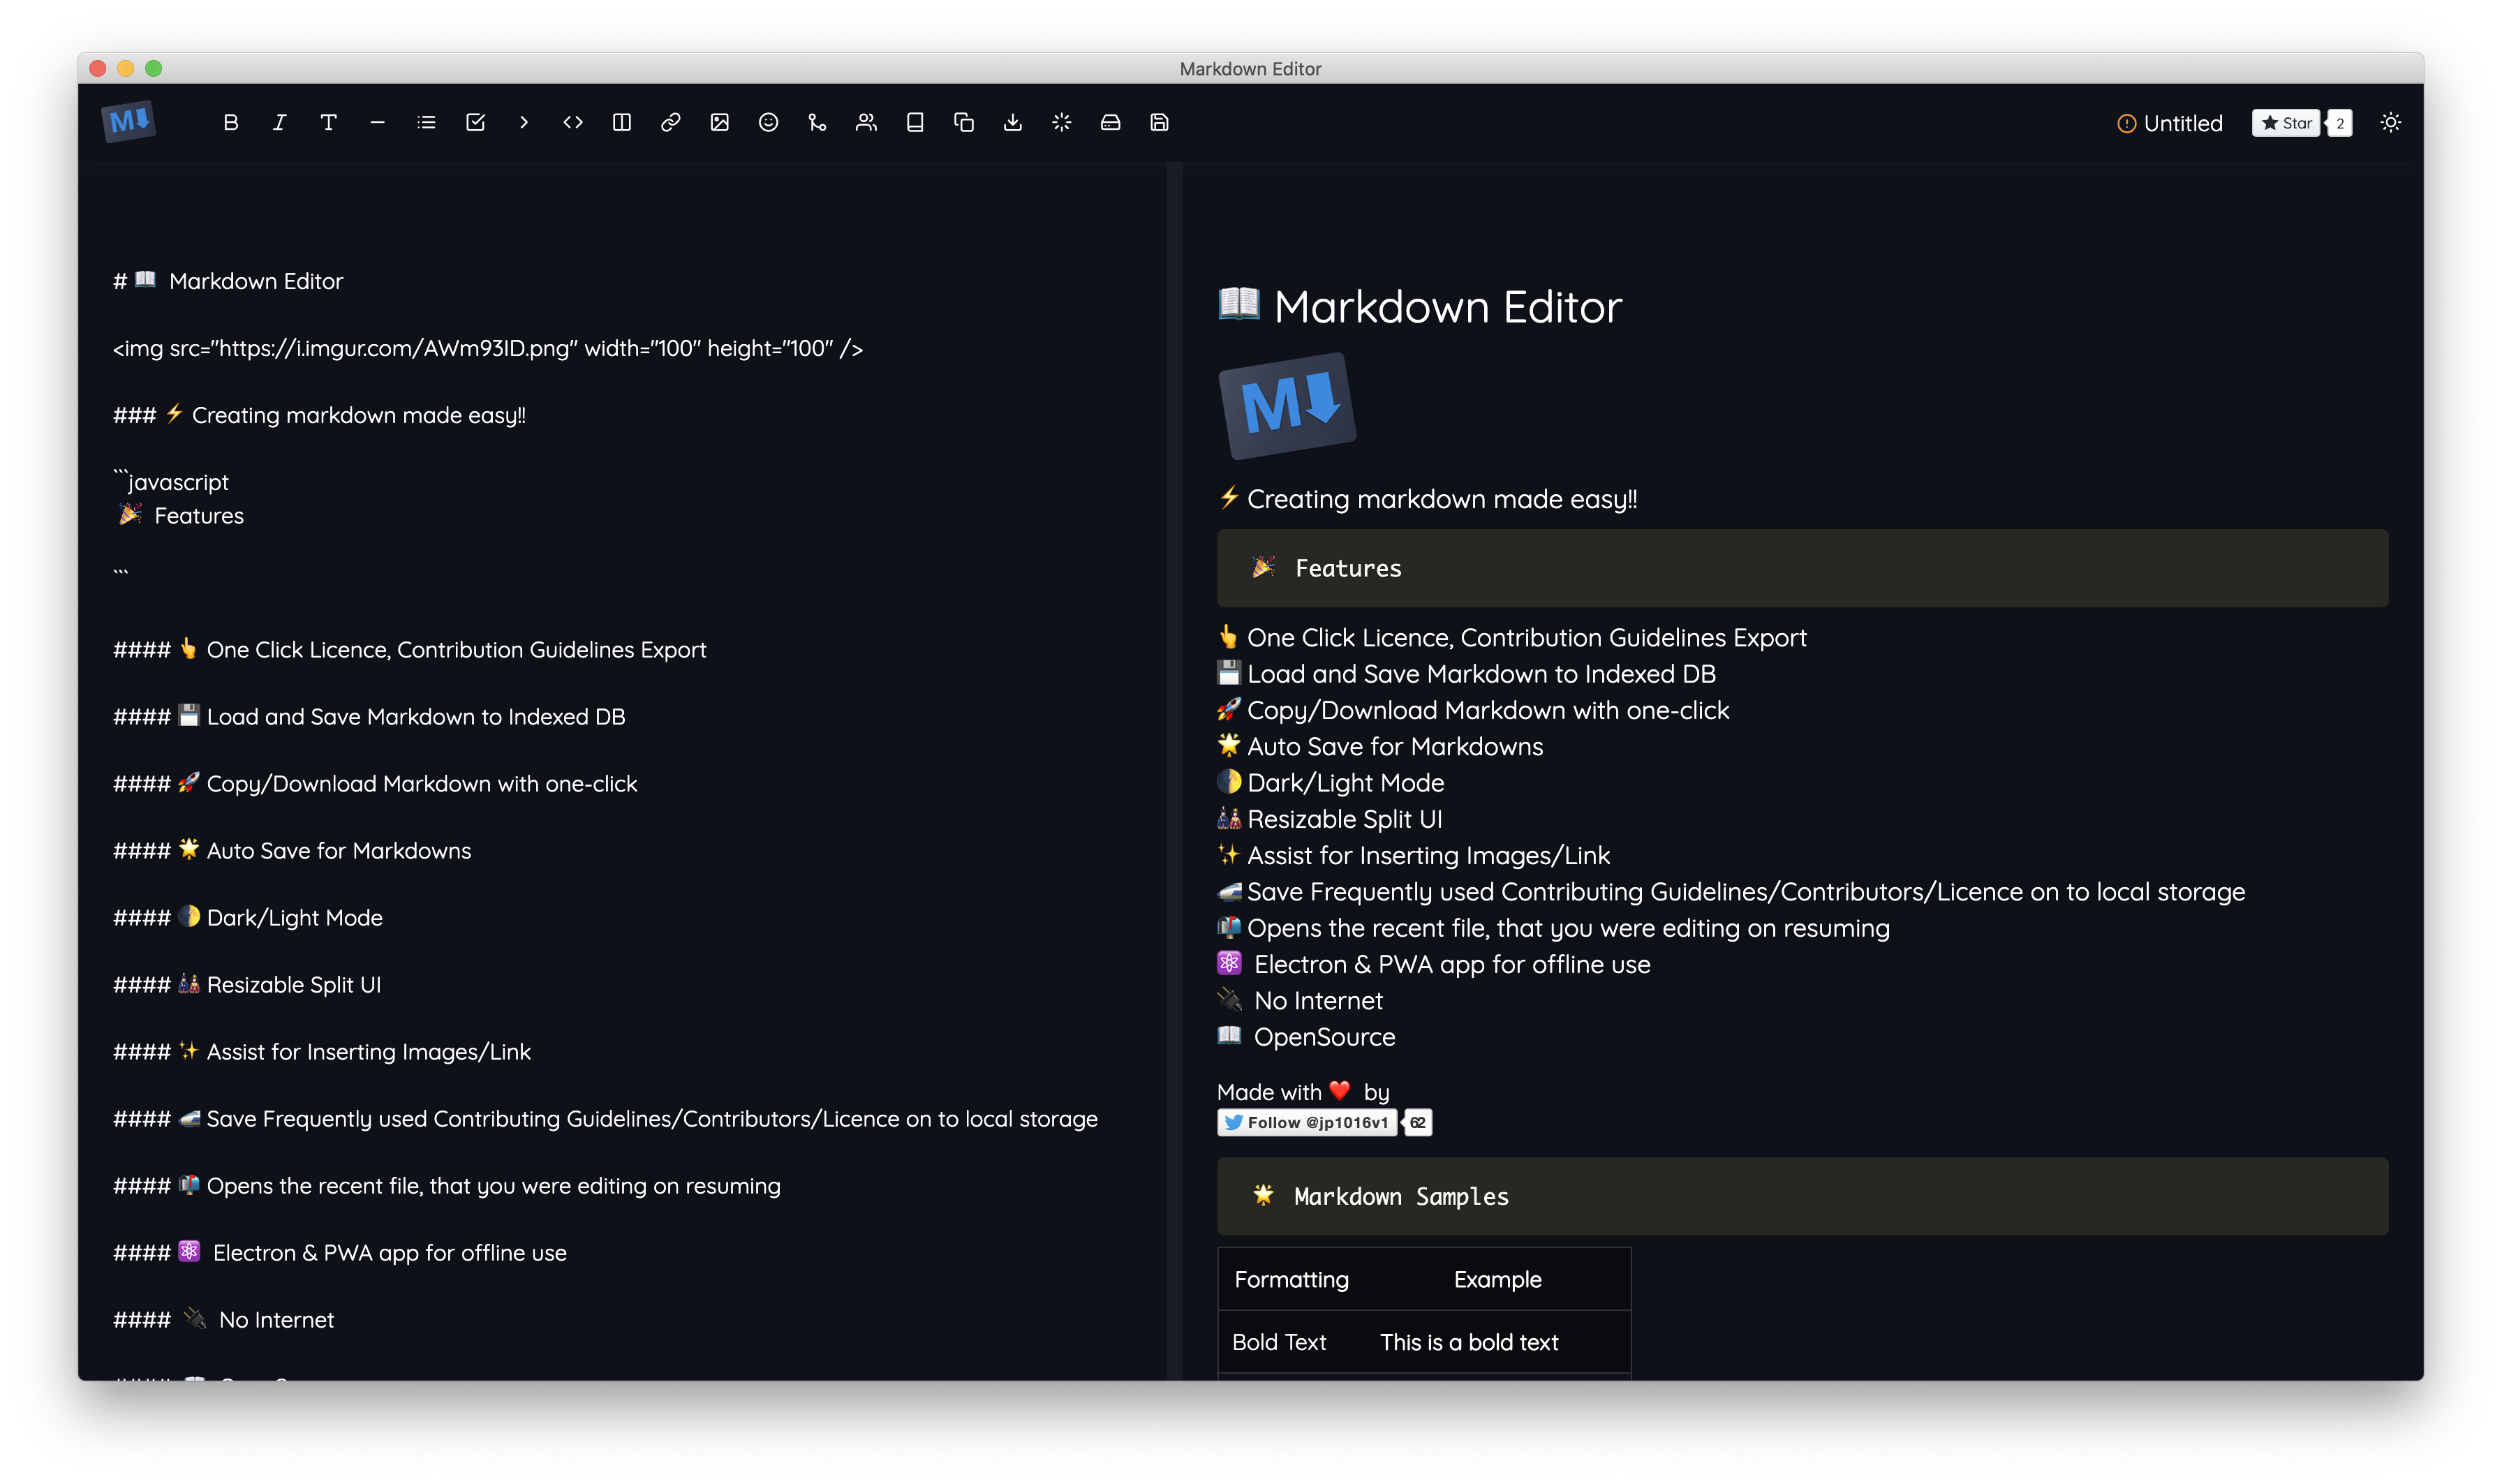This screenshot has width=2502, height=1484.
Task: Copy markdown using the copy icon
Action: [963, 122]
